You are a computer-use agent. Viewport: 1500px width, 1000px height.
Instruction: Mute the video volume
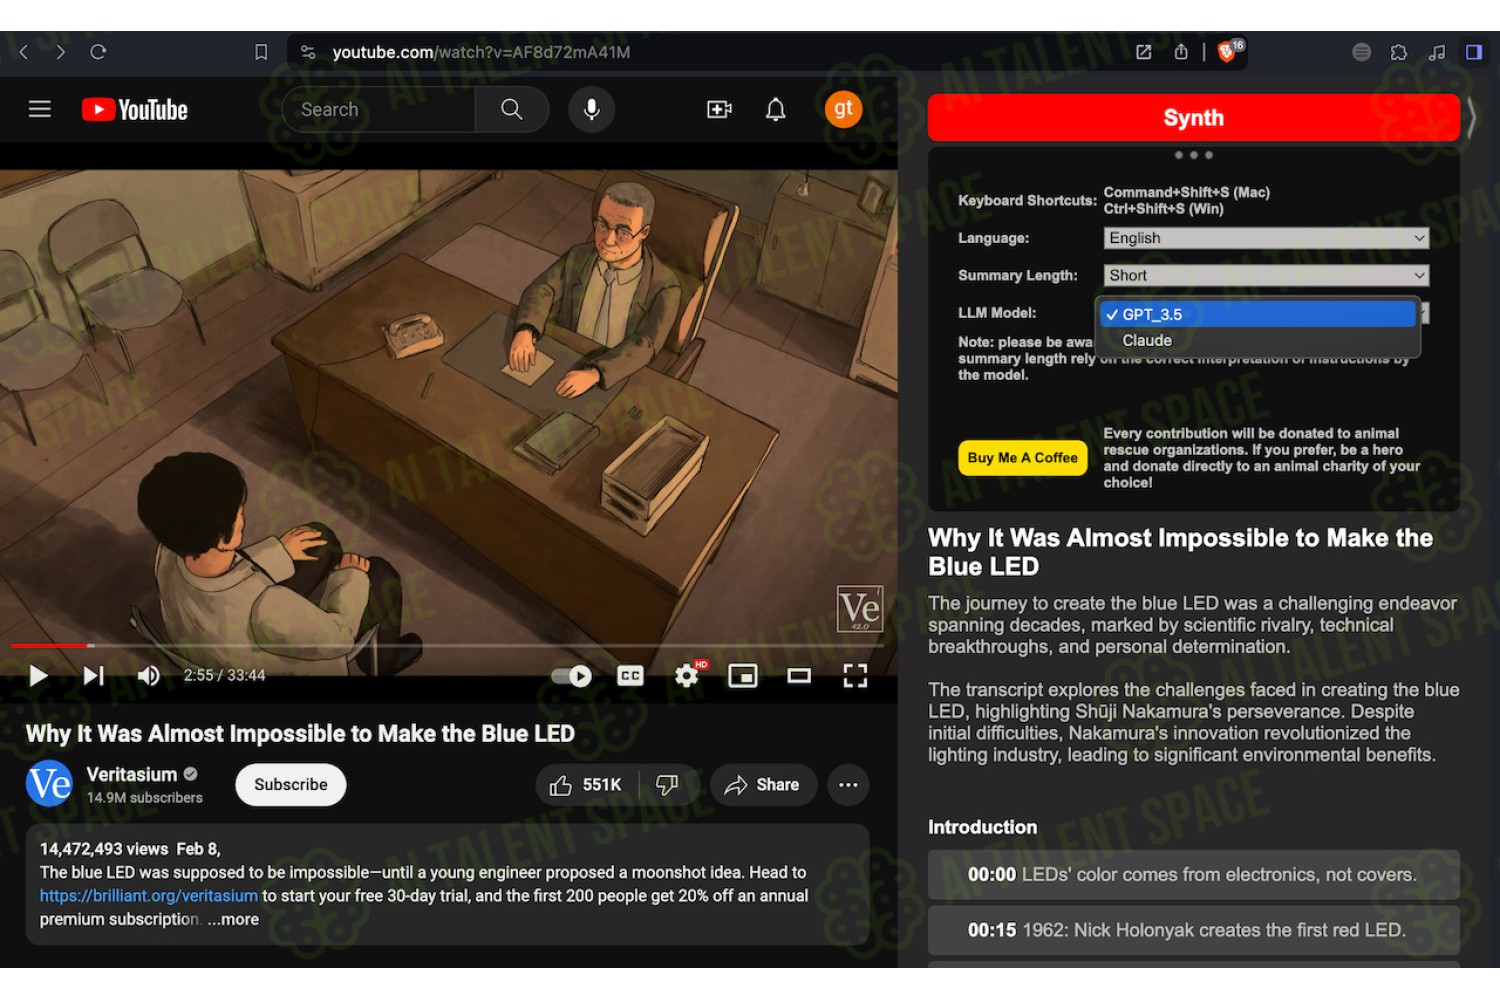pyautogui.click(x=148, y=676)
